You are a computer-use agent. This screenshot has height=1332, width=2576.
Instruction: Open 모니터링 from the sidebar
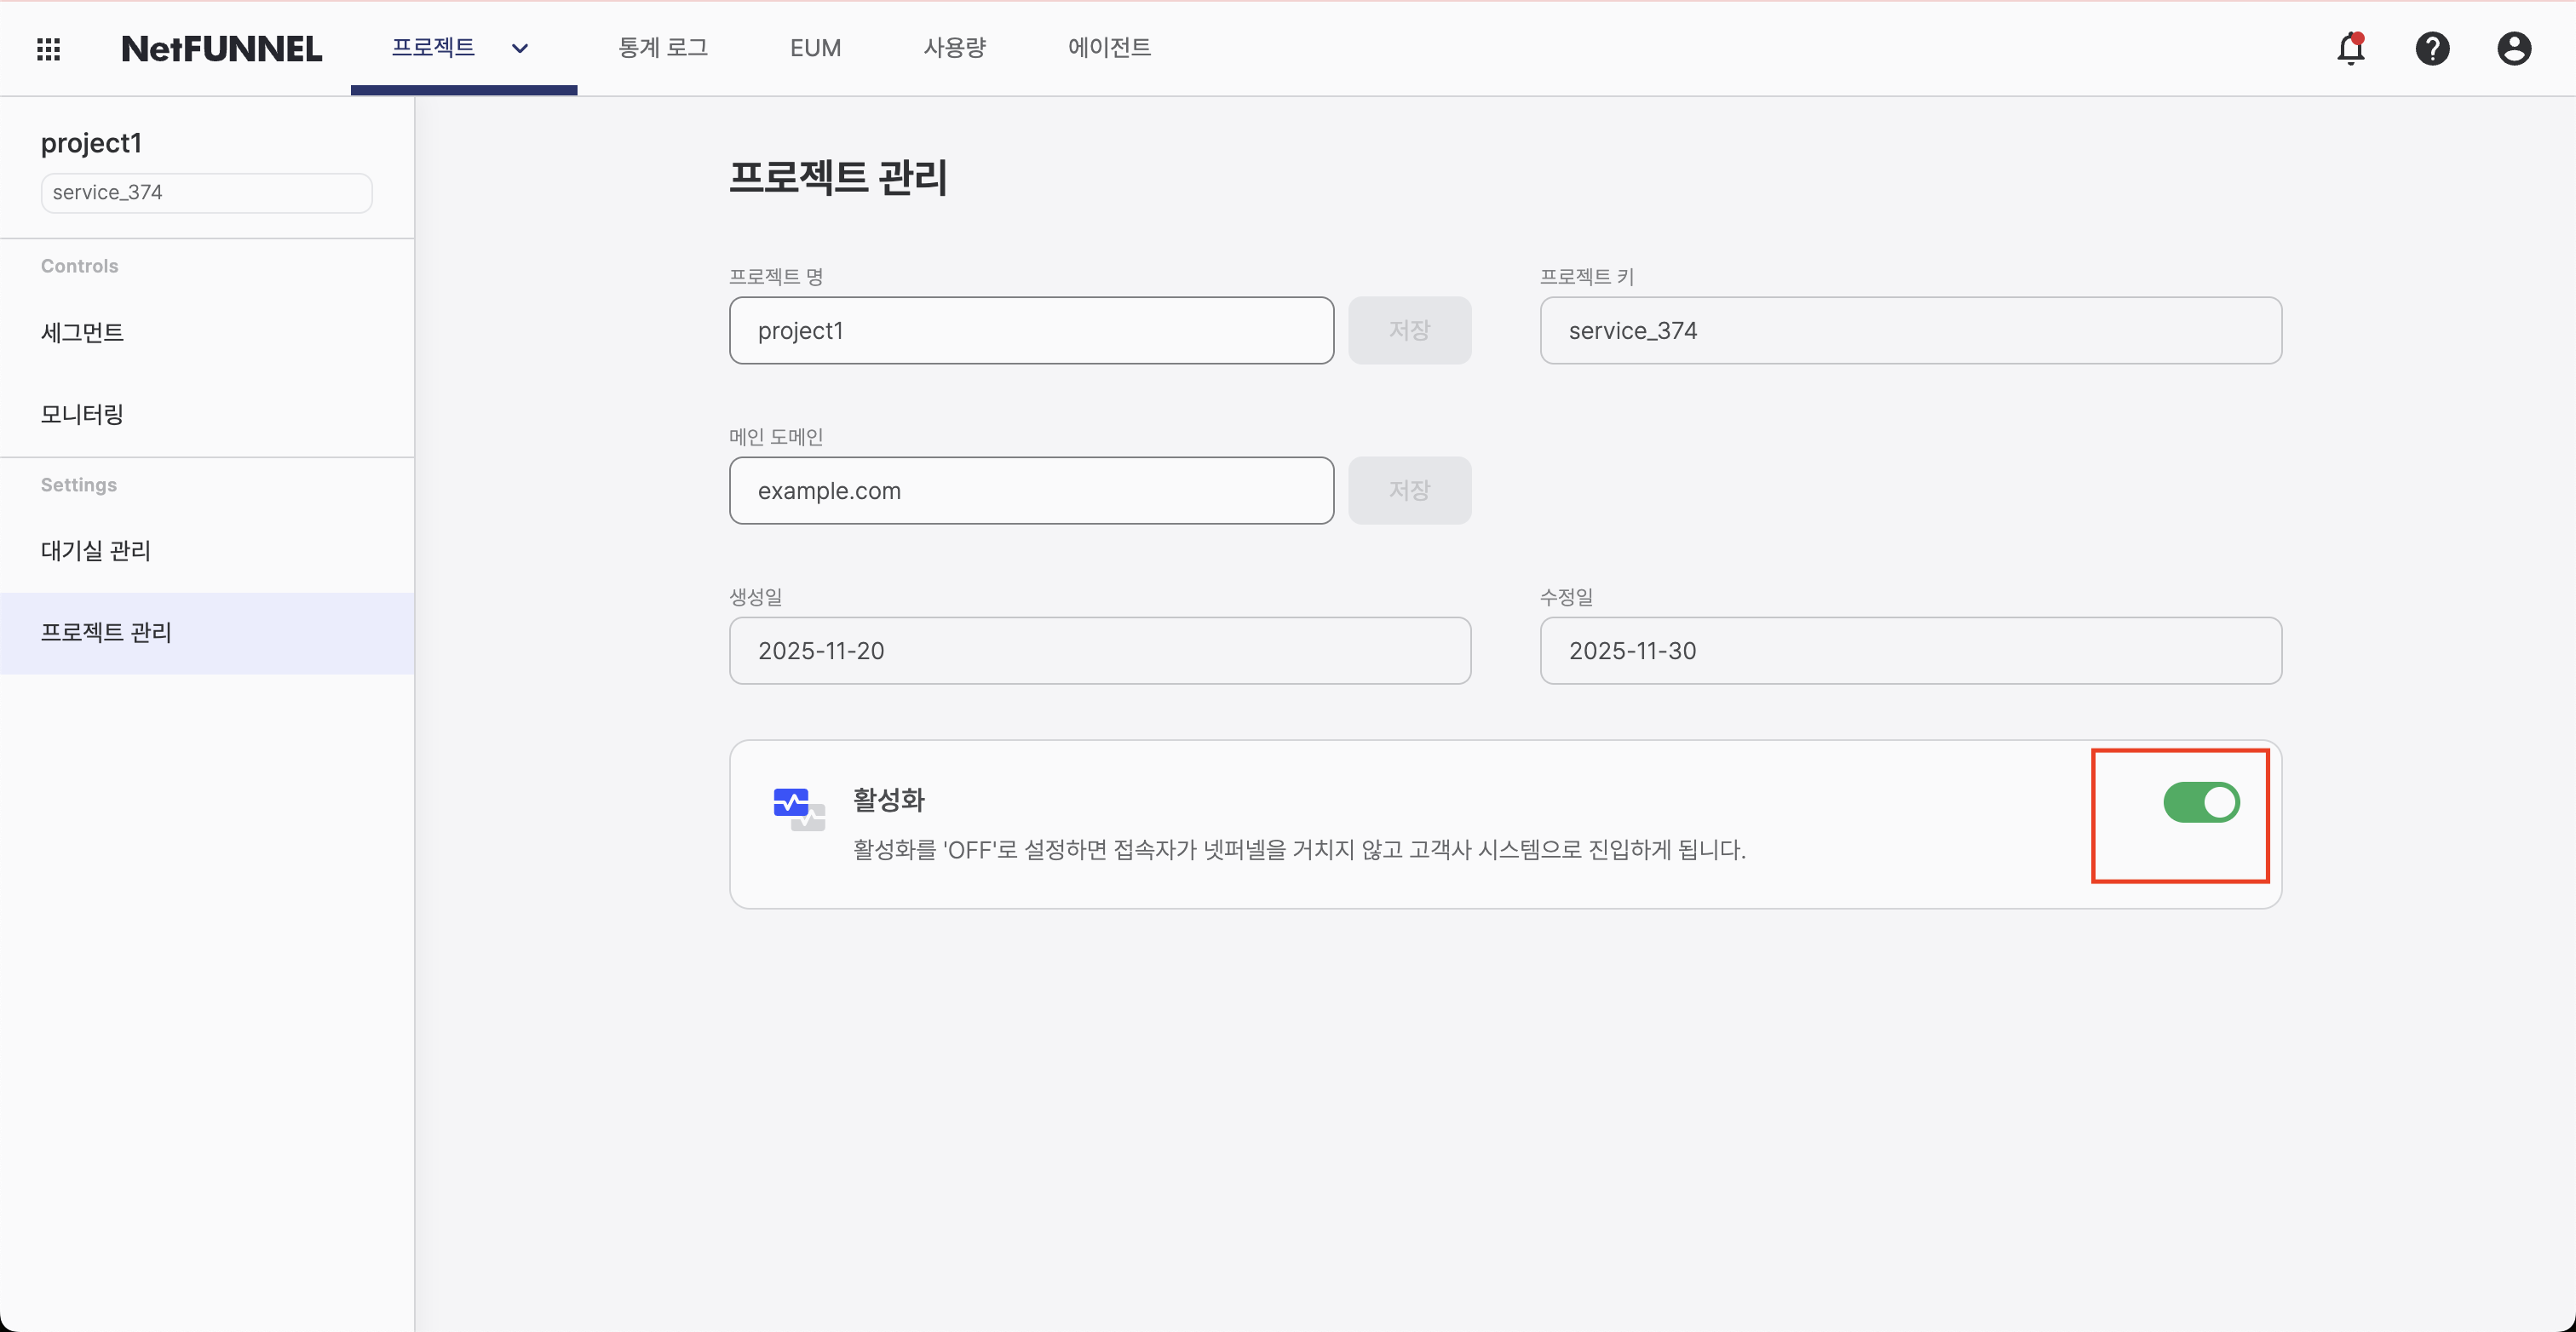pos(81,413)
